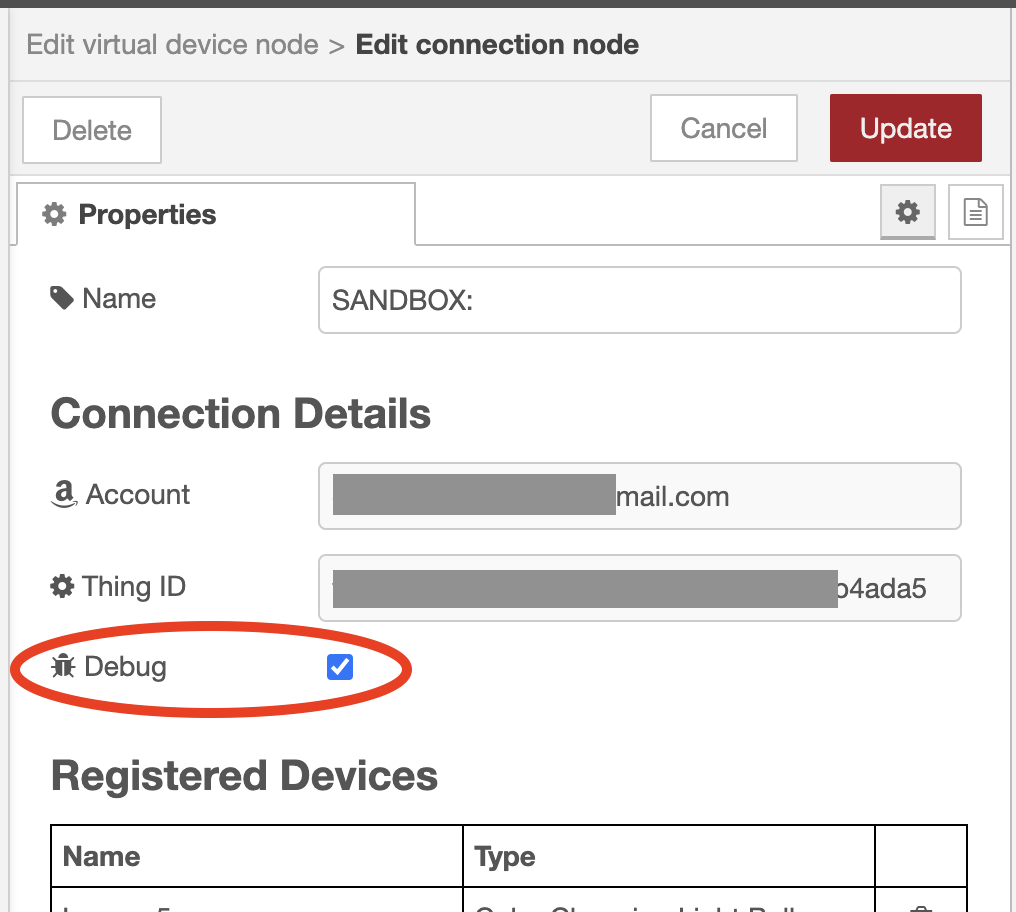Click the tag icon beside Name

click(x=62, y=297)
